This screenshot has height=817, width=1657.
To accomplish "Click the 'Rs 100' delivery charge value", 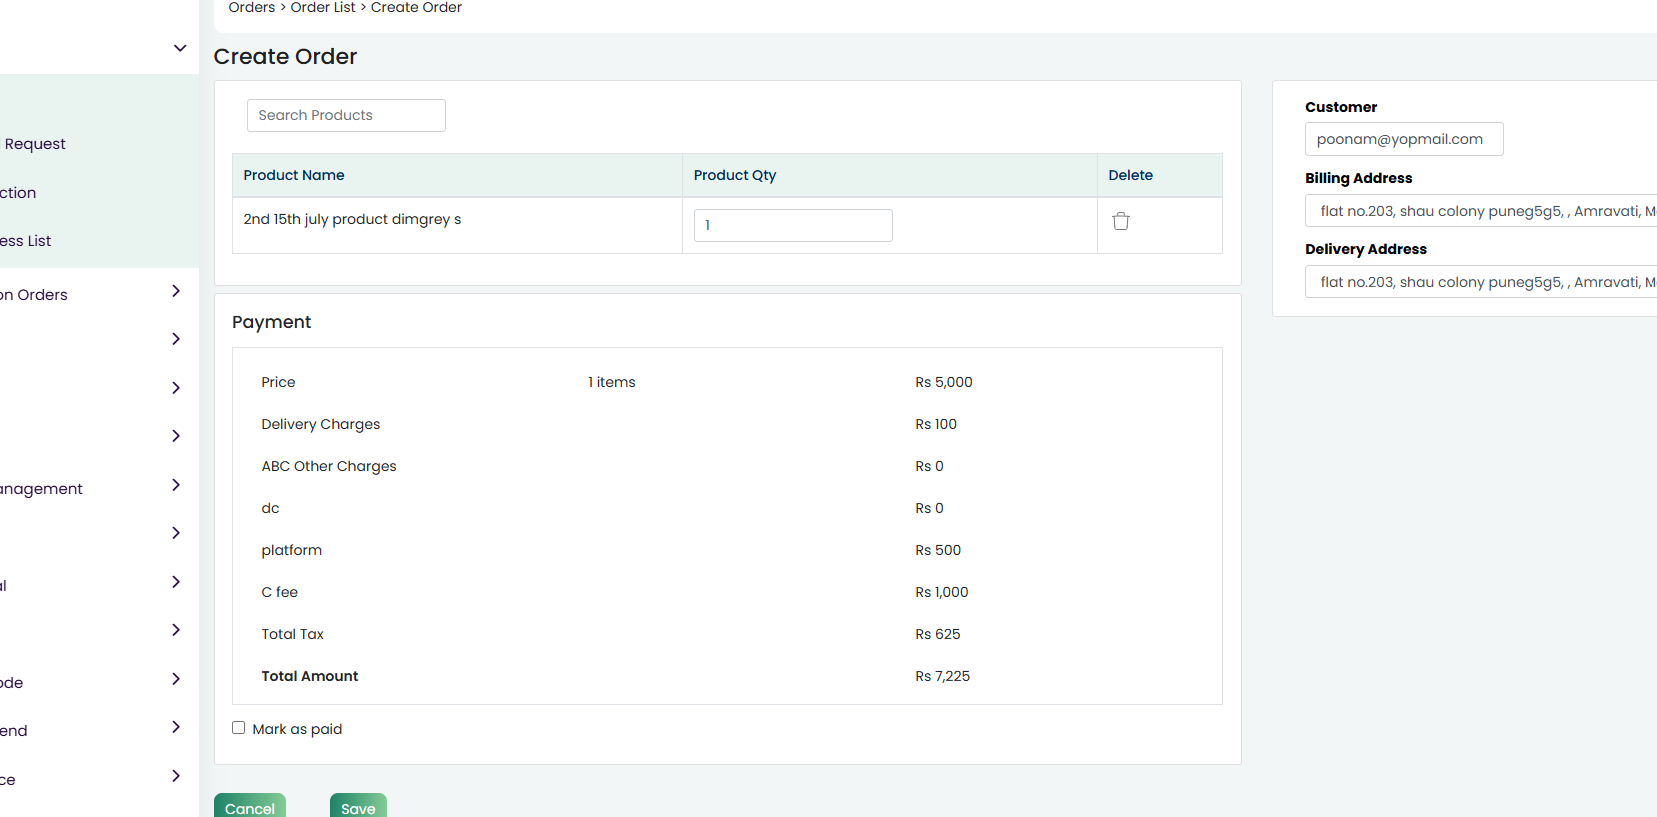I will tap(936, 424).
